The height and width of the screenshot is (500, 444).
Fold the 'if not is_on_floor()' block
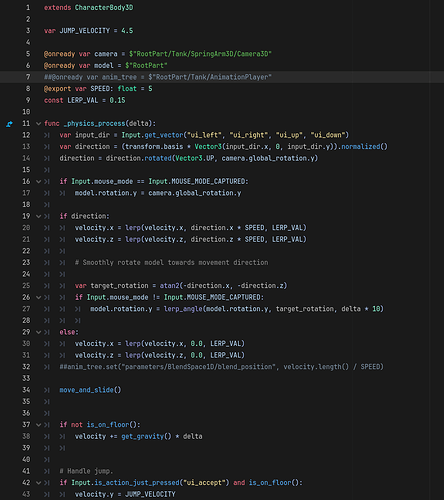tap(38, 425)
